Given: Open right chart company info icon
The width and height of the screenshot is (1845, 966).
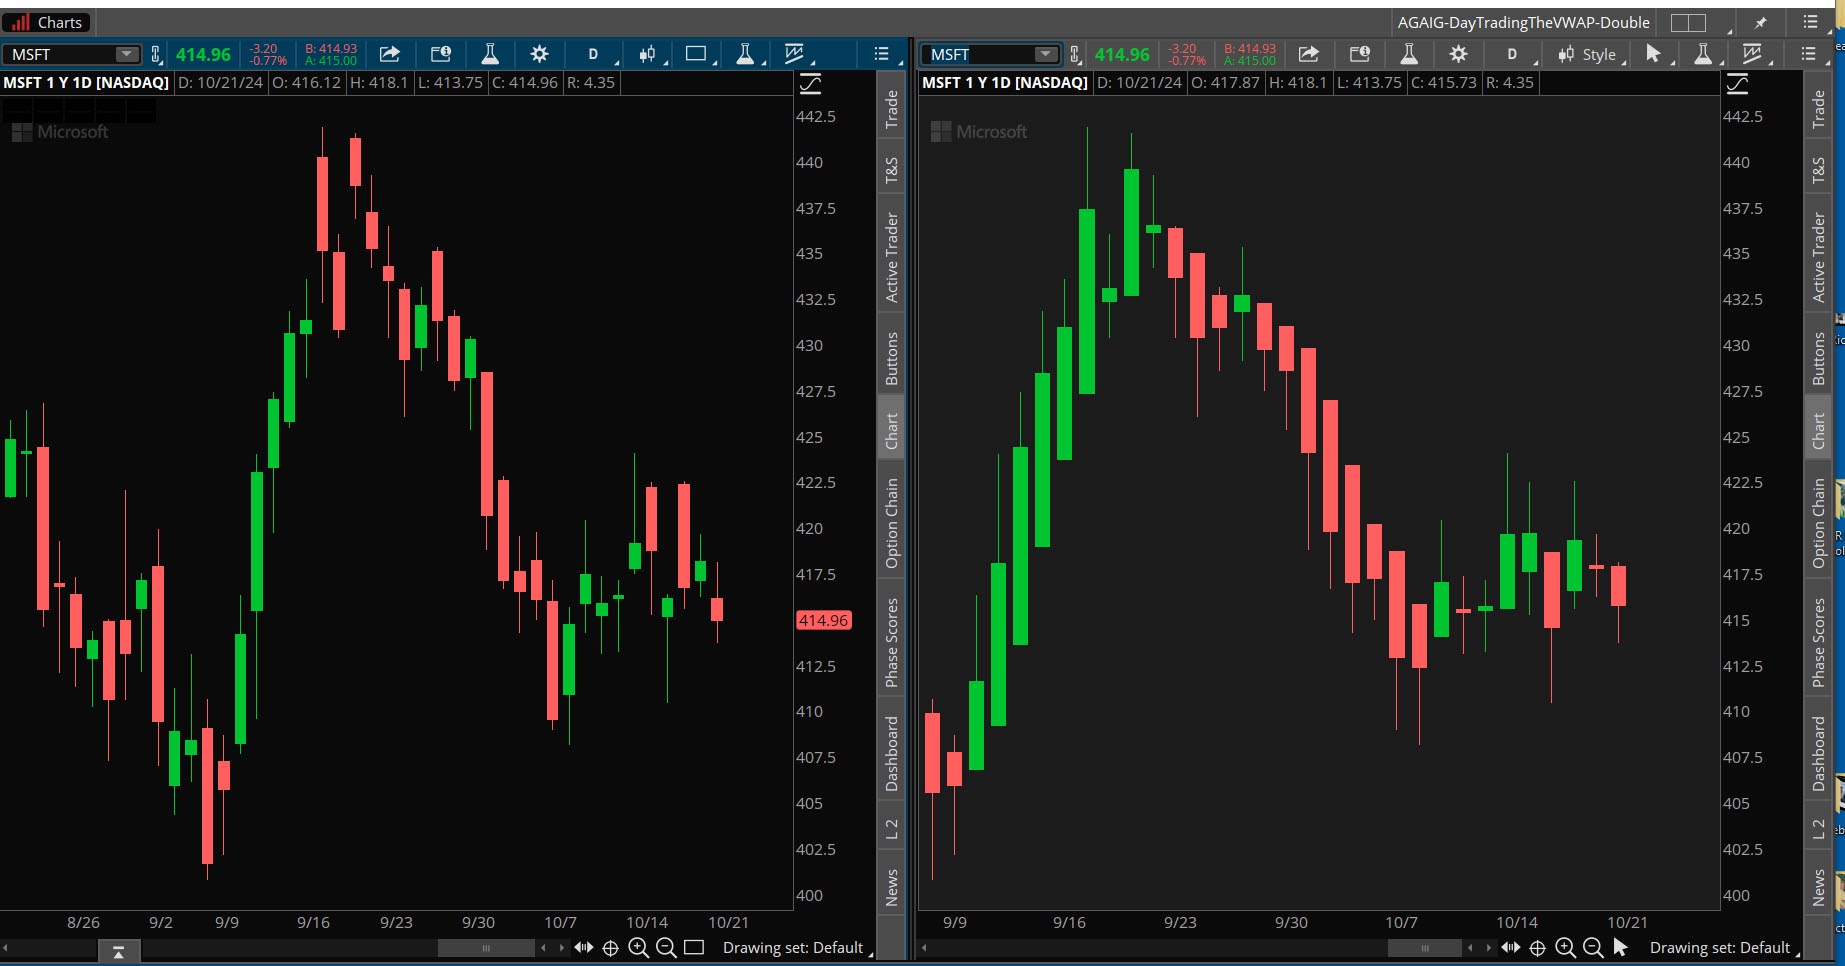Looking at the screenshot, I should (1359, 54).
